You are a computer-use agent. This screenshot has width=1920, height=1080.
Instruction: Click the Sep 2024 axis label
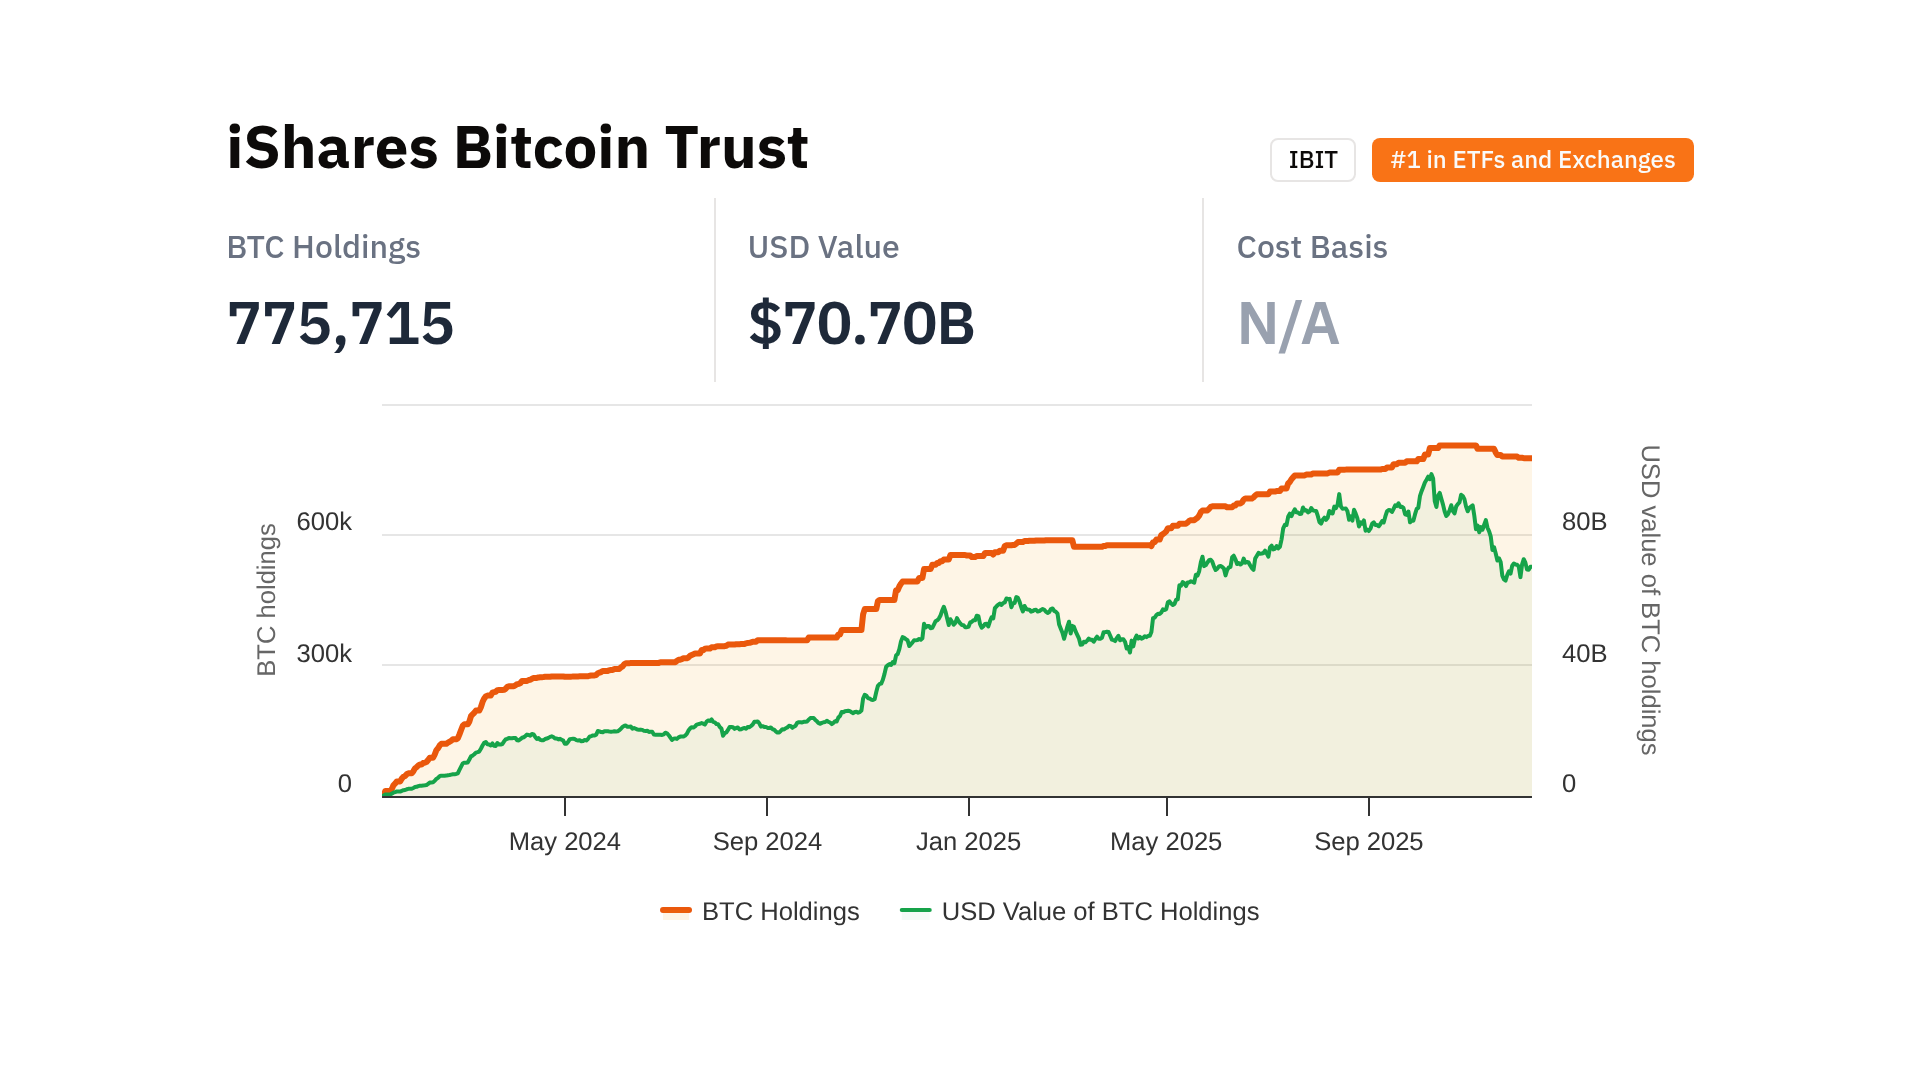click(767, 841)
